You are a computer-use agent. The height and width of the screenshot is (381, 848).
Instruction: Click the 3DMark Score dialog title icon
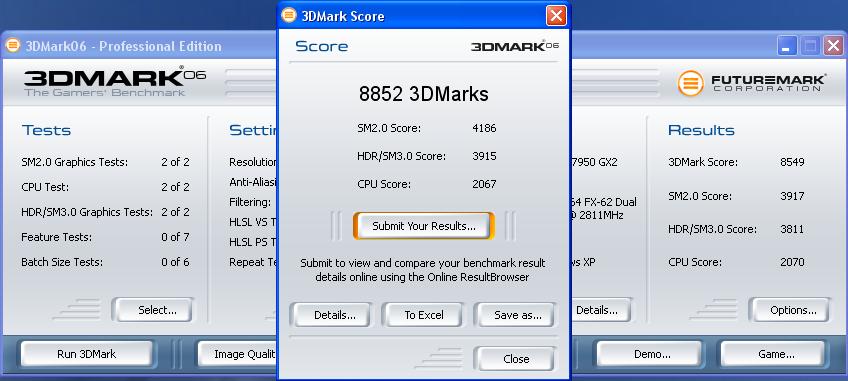tap(289, 16)
